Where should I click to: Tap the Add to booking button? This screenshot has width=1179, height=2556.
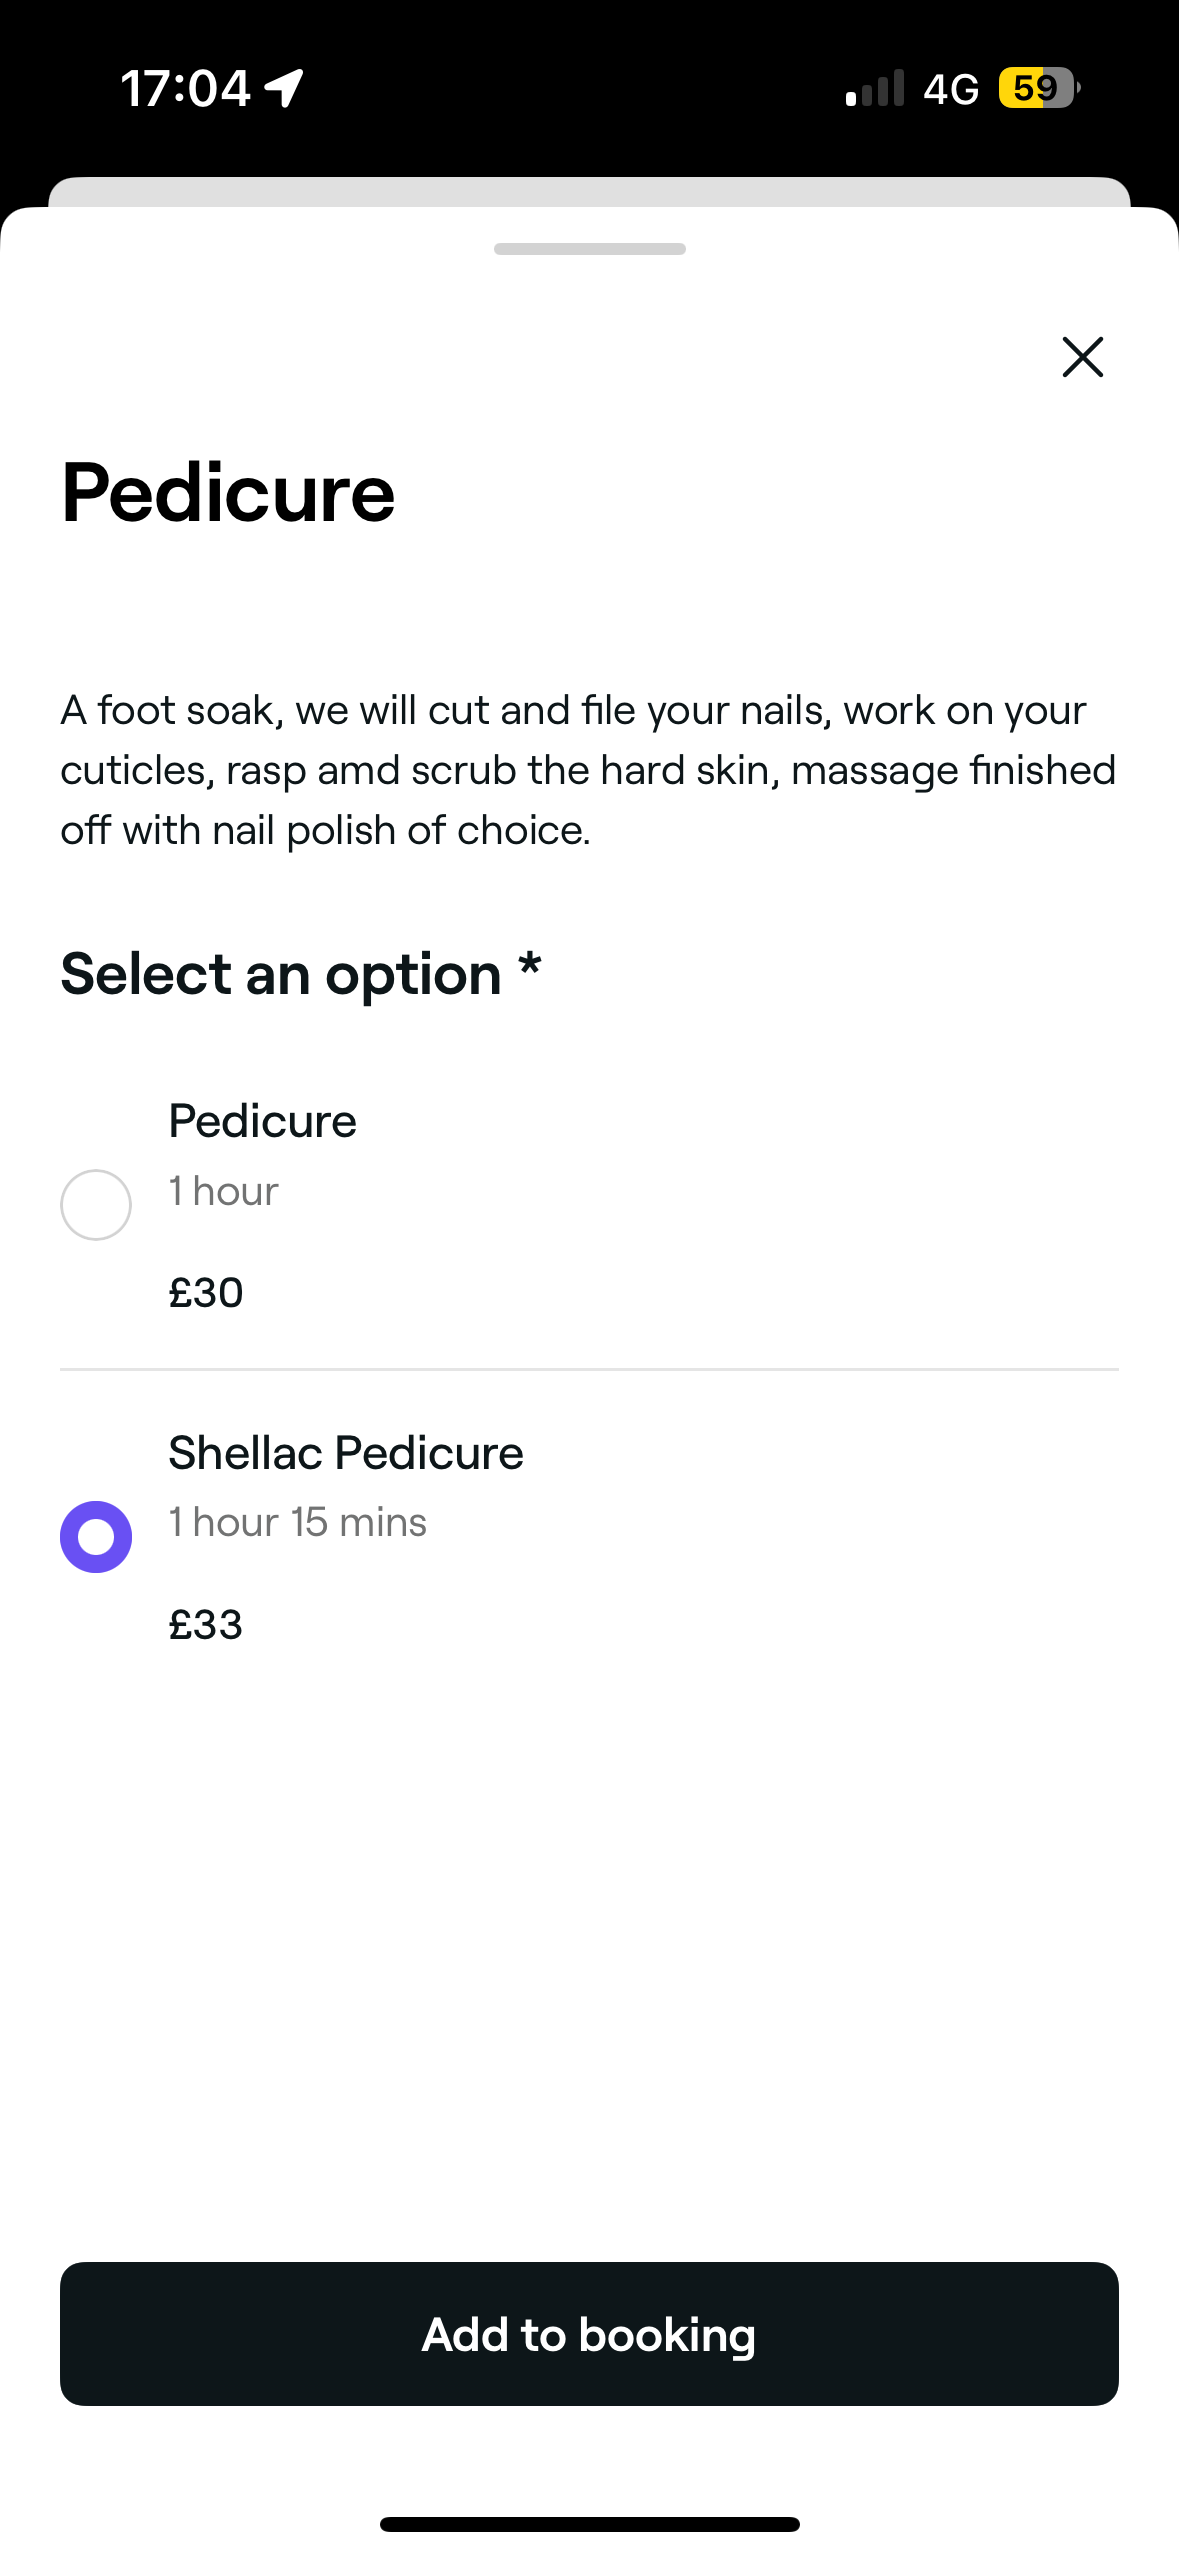click(589, 2334)
